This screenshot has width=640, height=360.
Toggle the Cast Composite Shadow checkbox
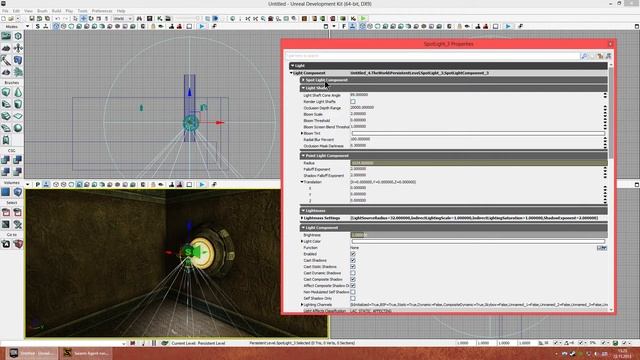[353, 279]
